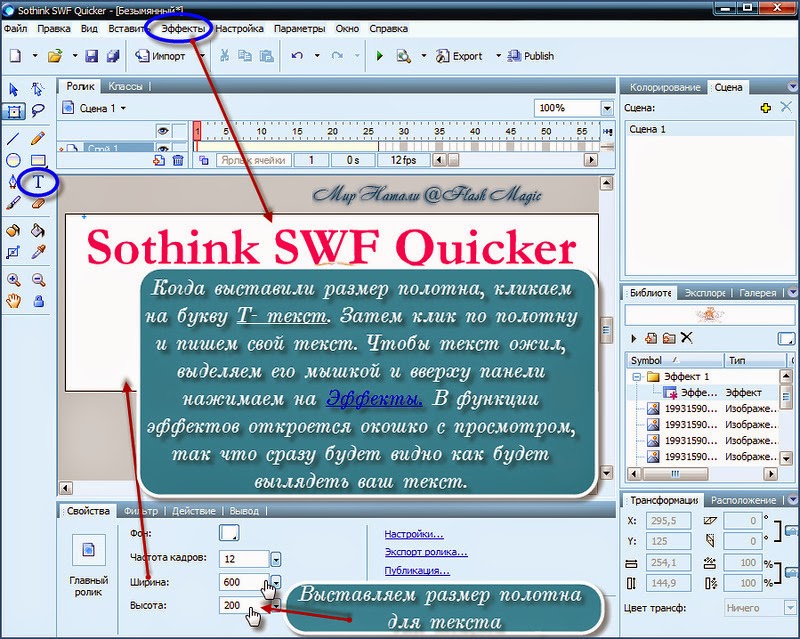Collapse the Эффект 1 folder
Screen dimensions: 800x639
pyautogui.click(x=636, y=377)
